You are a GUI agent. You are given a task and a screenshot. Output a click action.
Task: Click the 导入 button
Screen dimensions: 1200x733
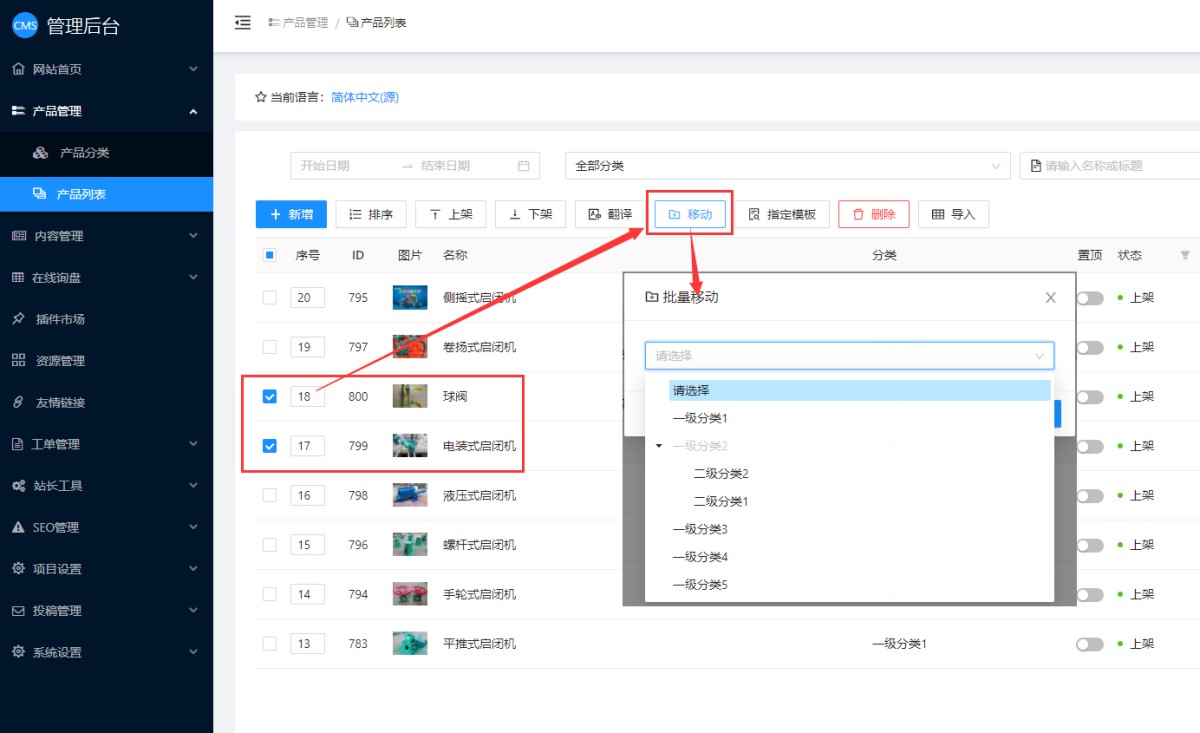[x=953, y=214]
